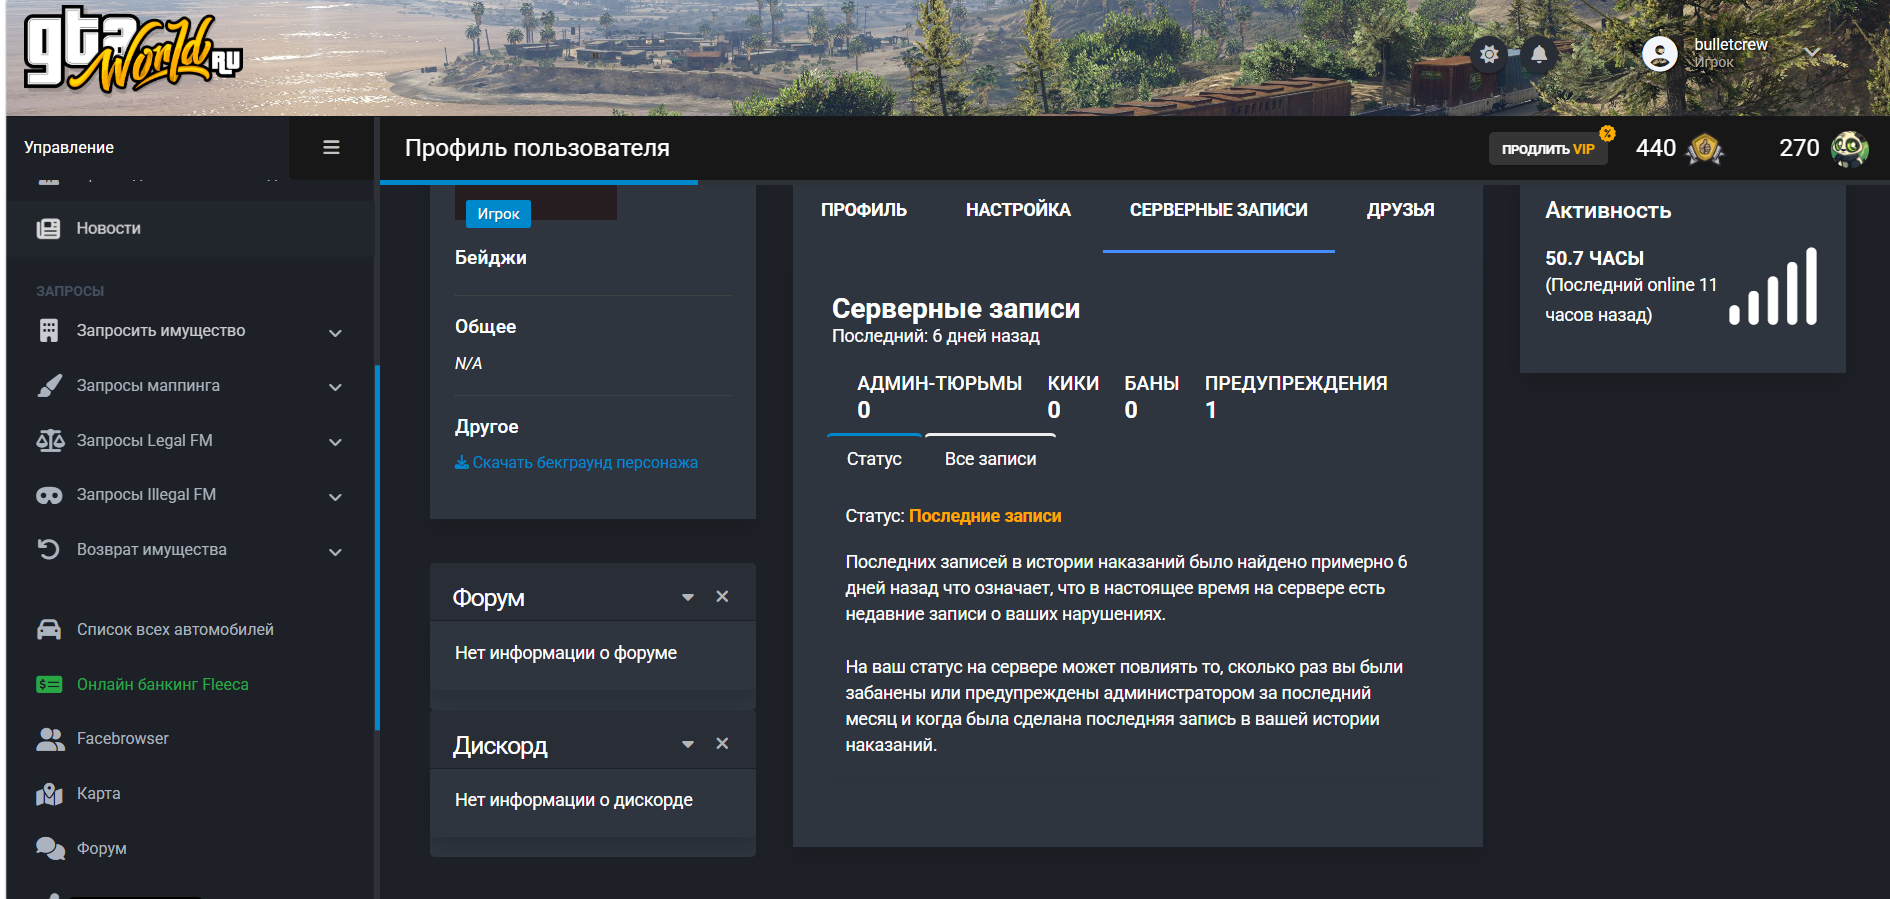1890x899 pixels.
Task: Expand the bulletcrew account dropdown chevron
Action: pos(1812,52)
